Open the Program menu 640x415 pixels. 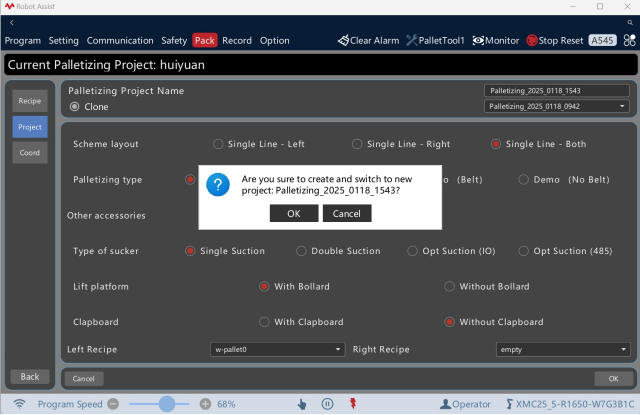click(x=23, y=40)
